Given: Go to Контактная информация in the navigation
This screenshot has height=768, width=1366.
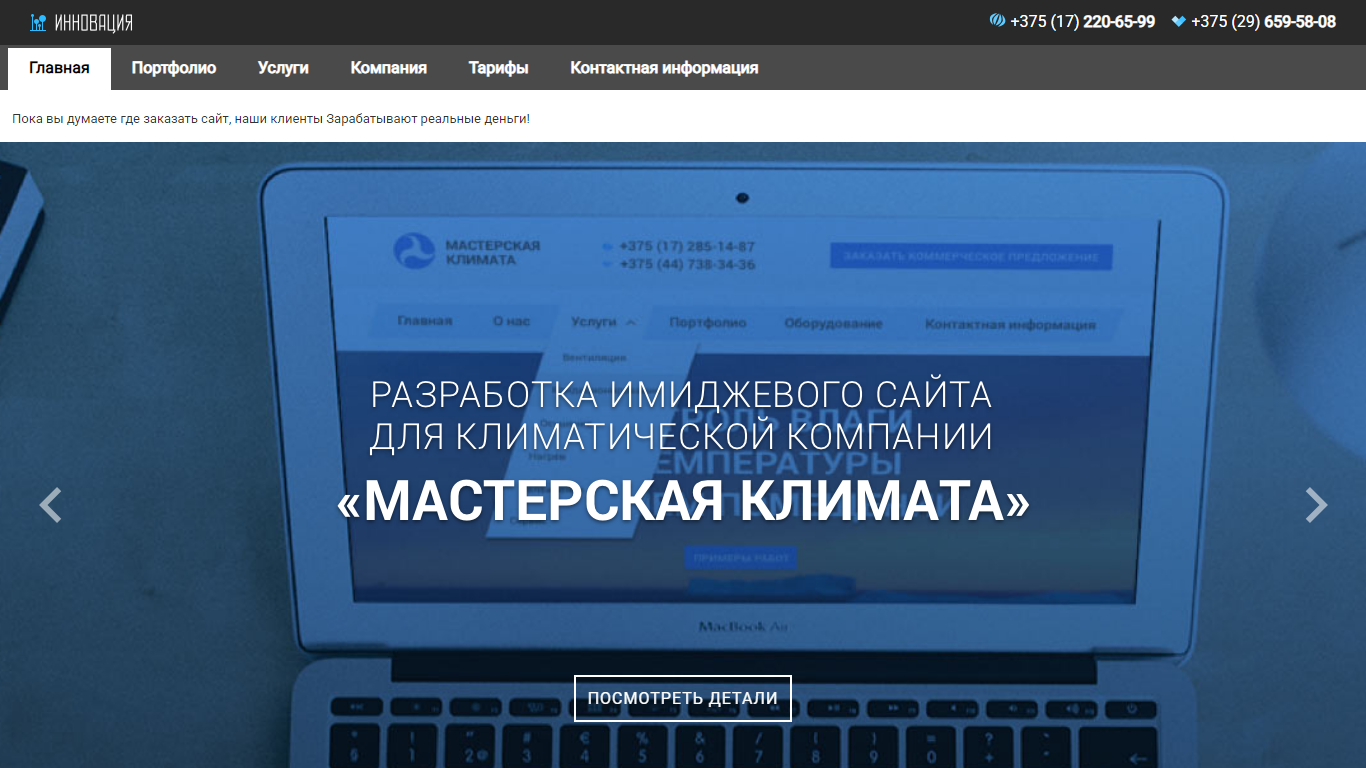Looking at the screenshot, I should 664,68.
